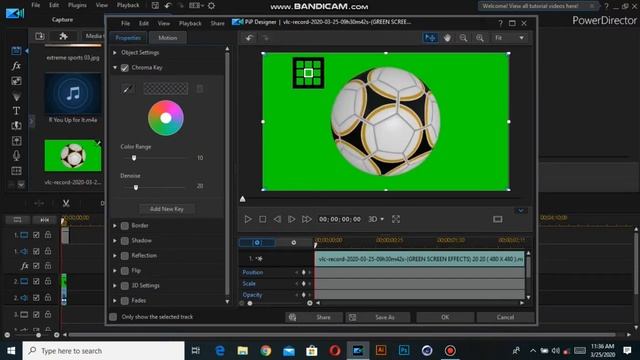Click the OK button
This screenshot has height=360, width=640.
[445, 317]
